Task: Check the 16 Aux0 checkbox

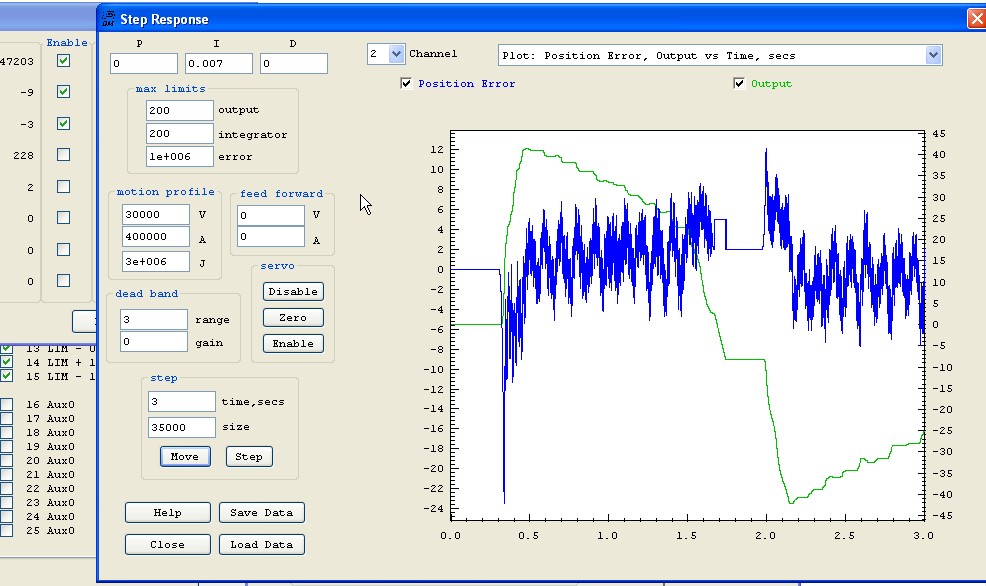Action: [7, 405]
